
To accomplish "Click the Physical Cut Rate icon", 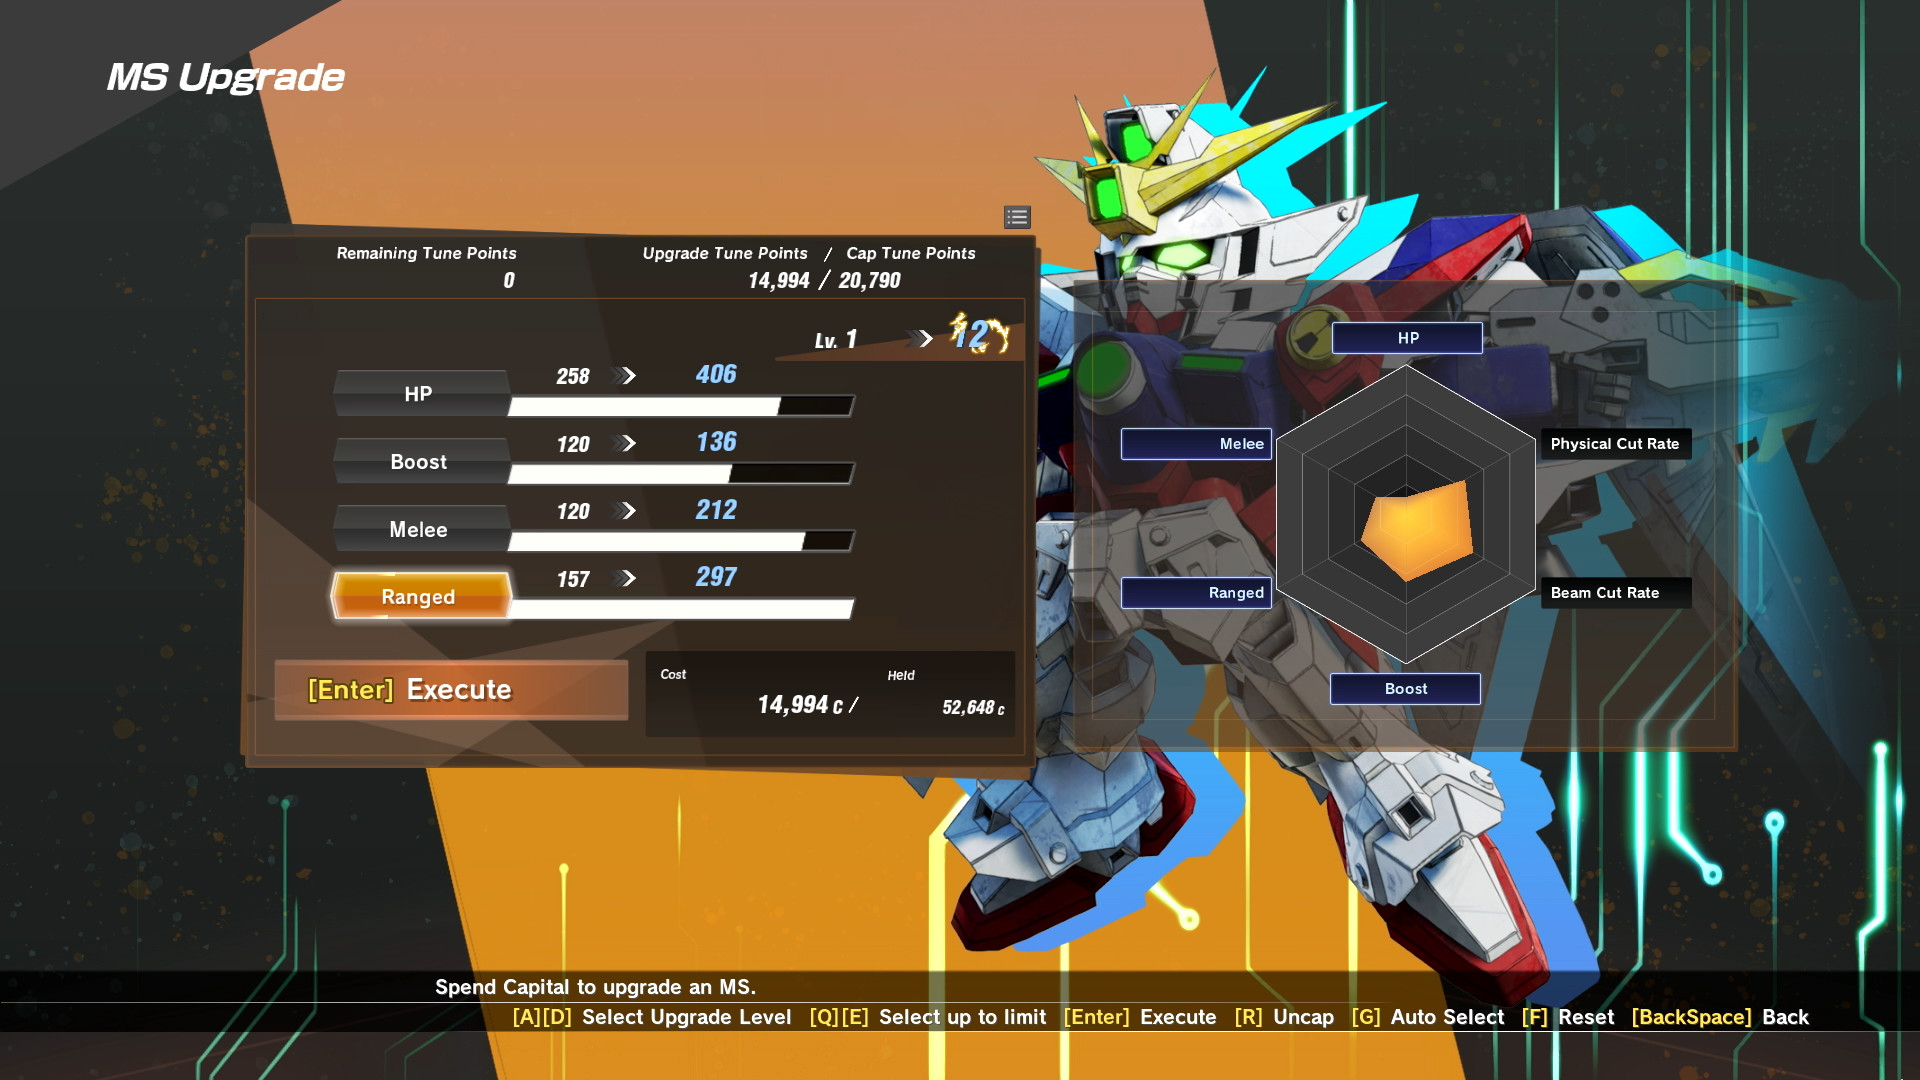I will [x=1611, y=442].
